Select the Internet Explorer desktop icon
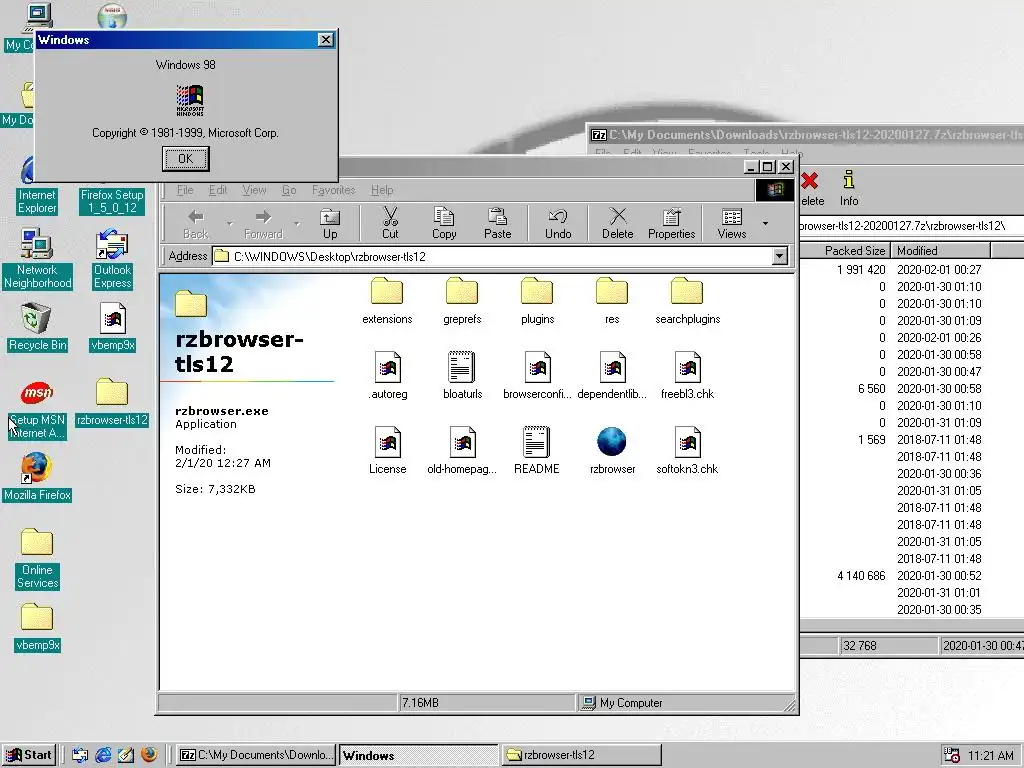This screenshot has height=768, width=1024. click(x=37, y=186)
